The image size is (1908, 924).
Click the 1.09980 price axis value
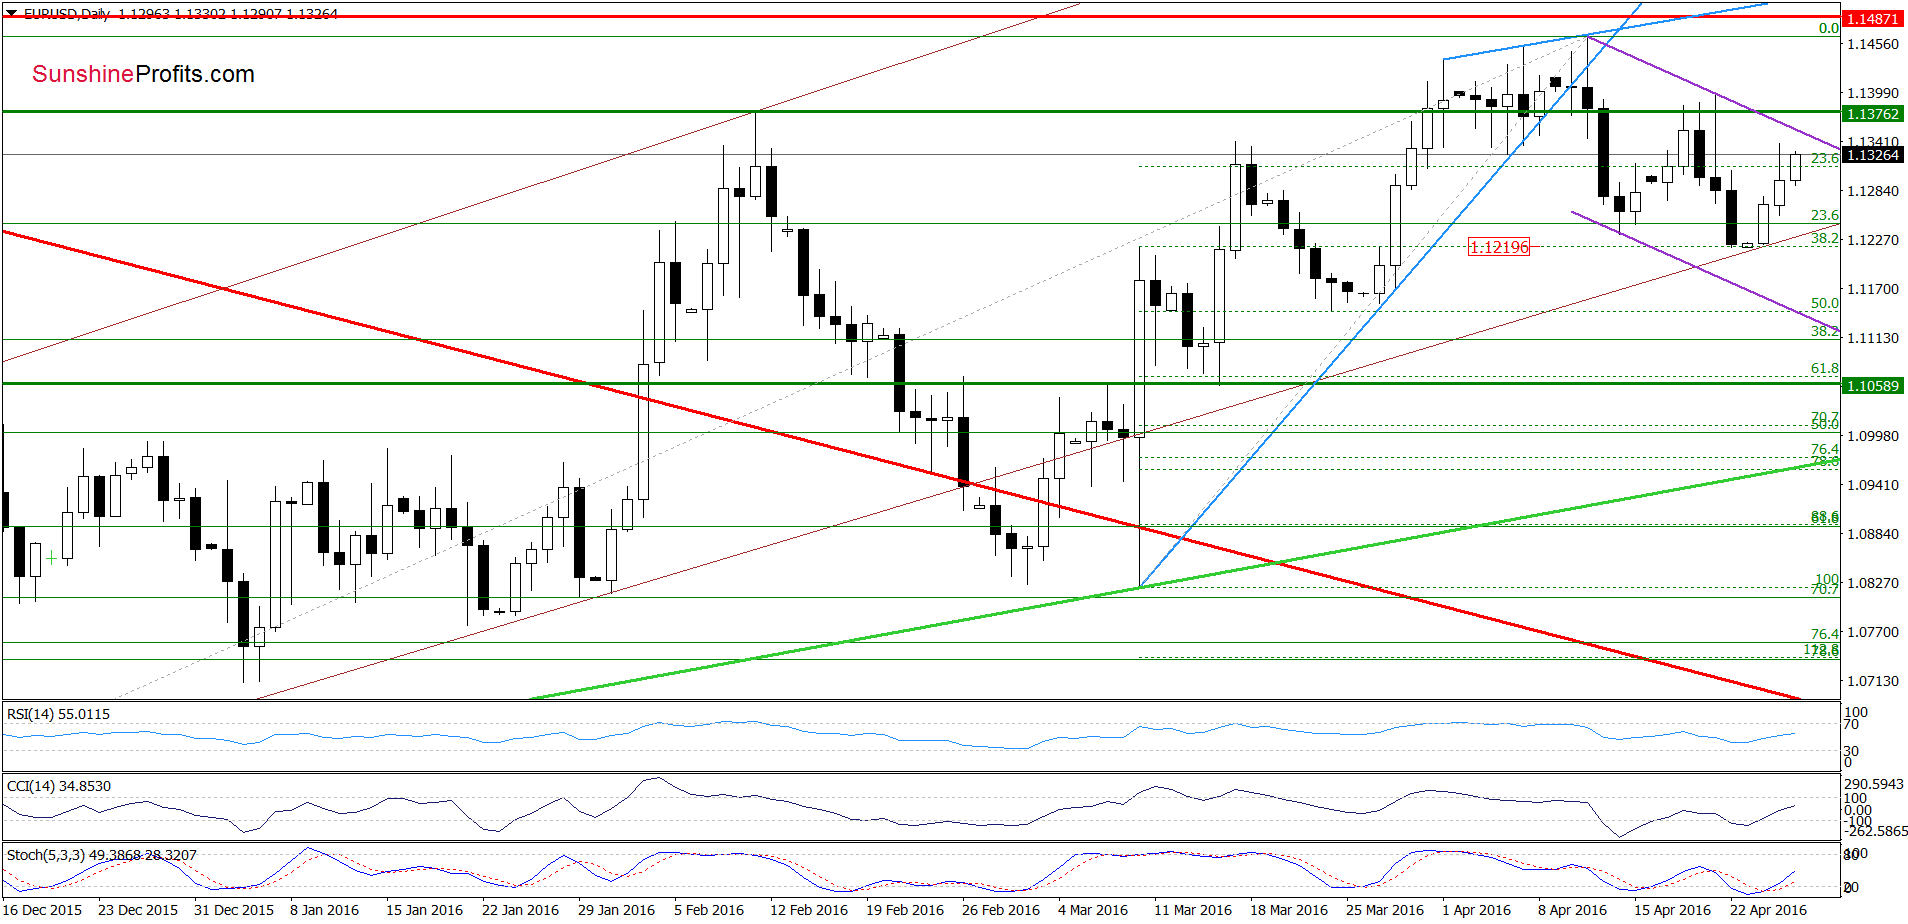coord(1873,436)
